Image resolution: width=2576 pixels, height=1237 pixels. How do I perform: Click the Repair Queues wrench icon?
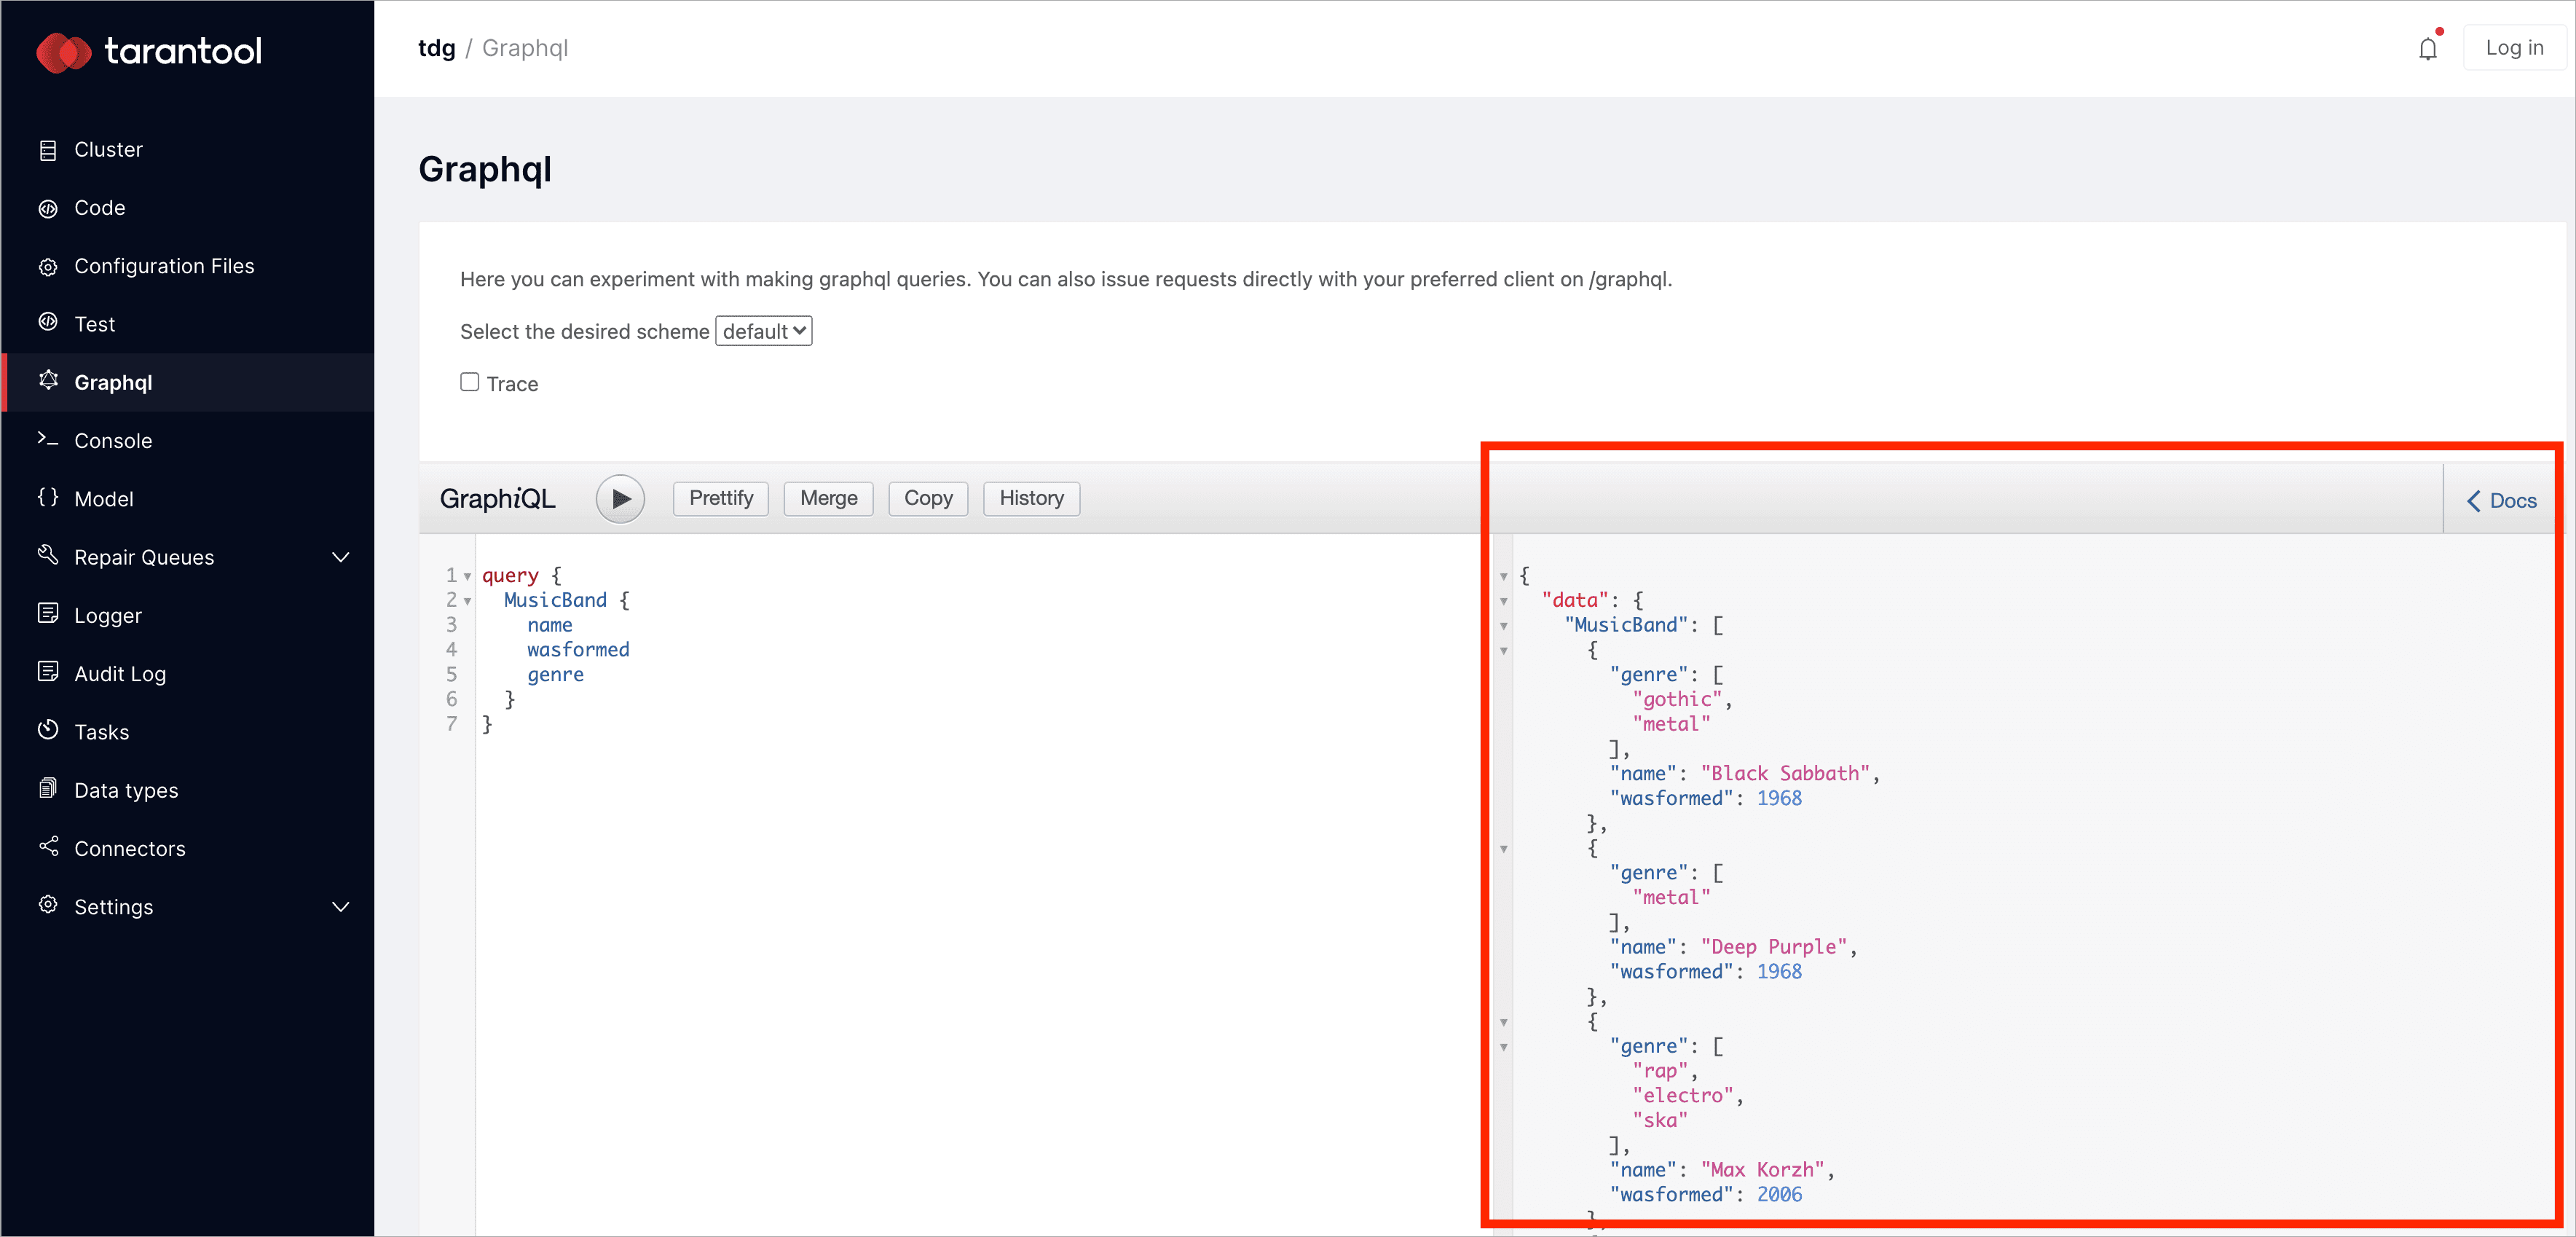coord(47,555)
